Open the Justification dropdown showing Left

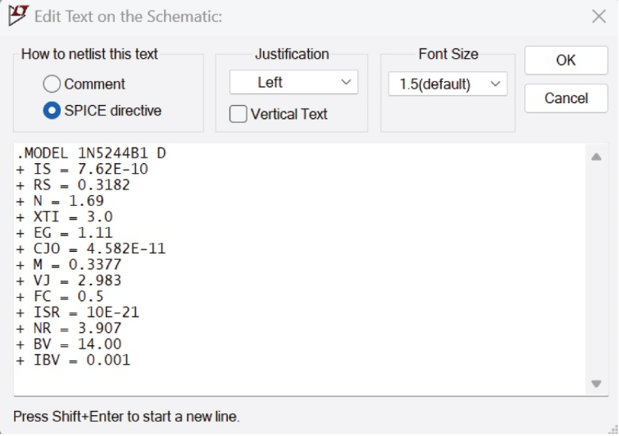[x=293, y=82]
